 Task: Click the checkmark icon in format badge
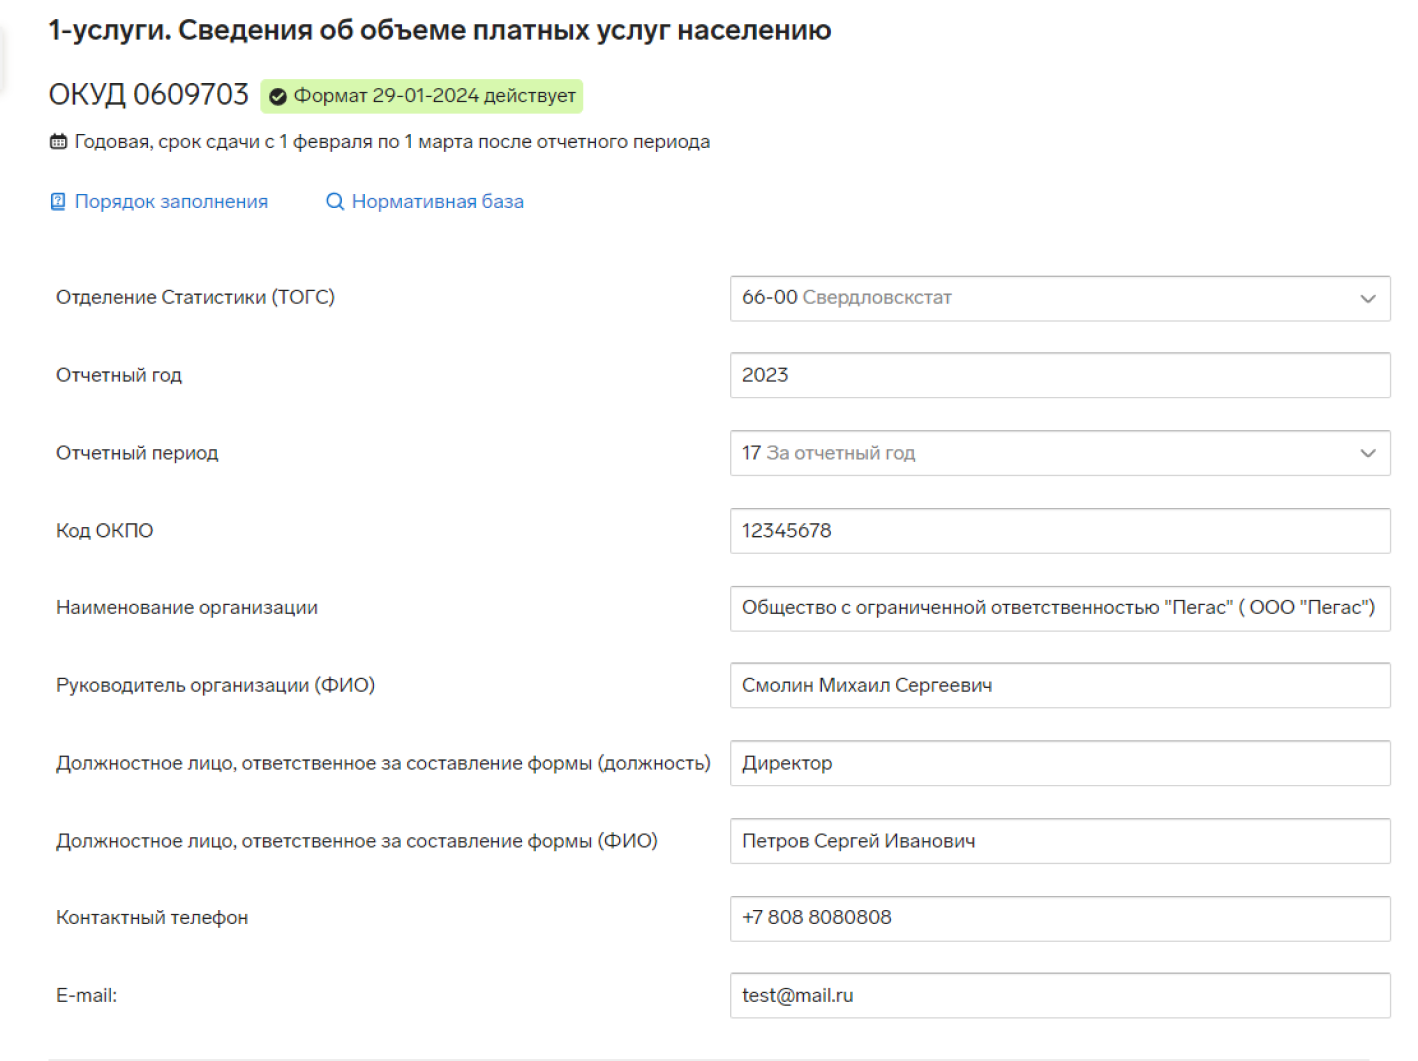[x=278, y=97]
